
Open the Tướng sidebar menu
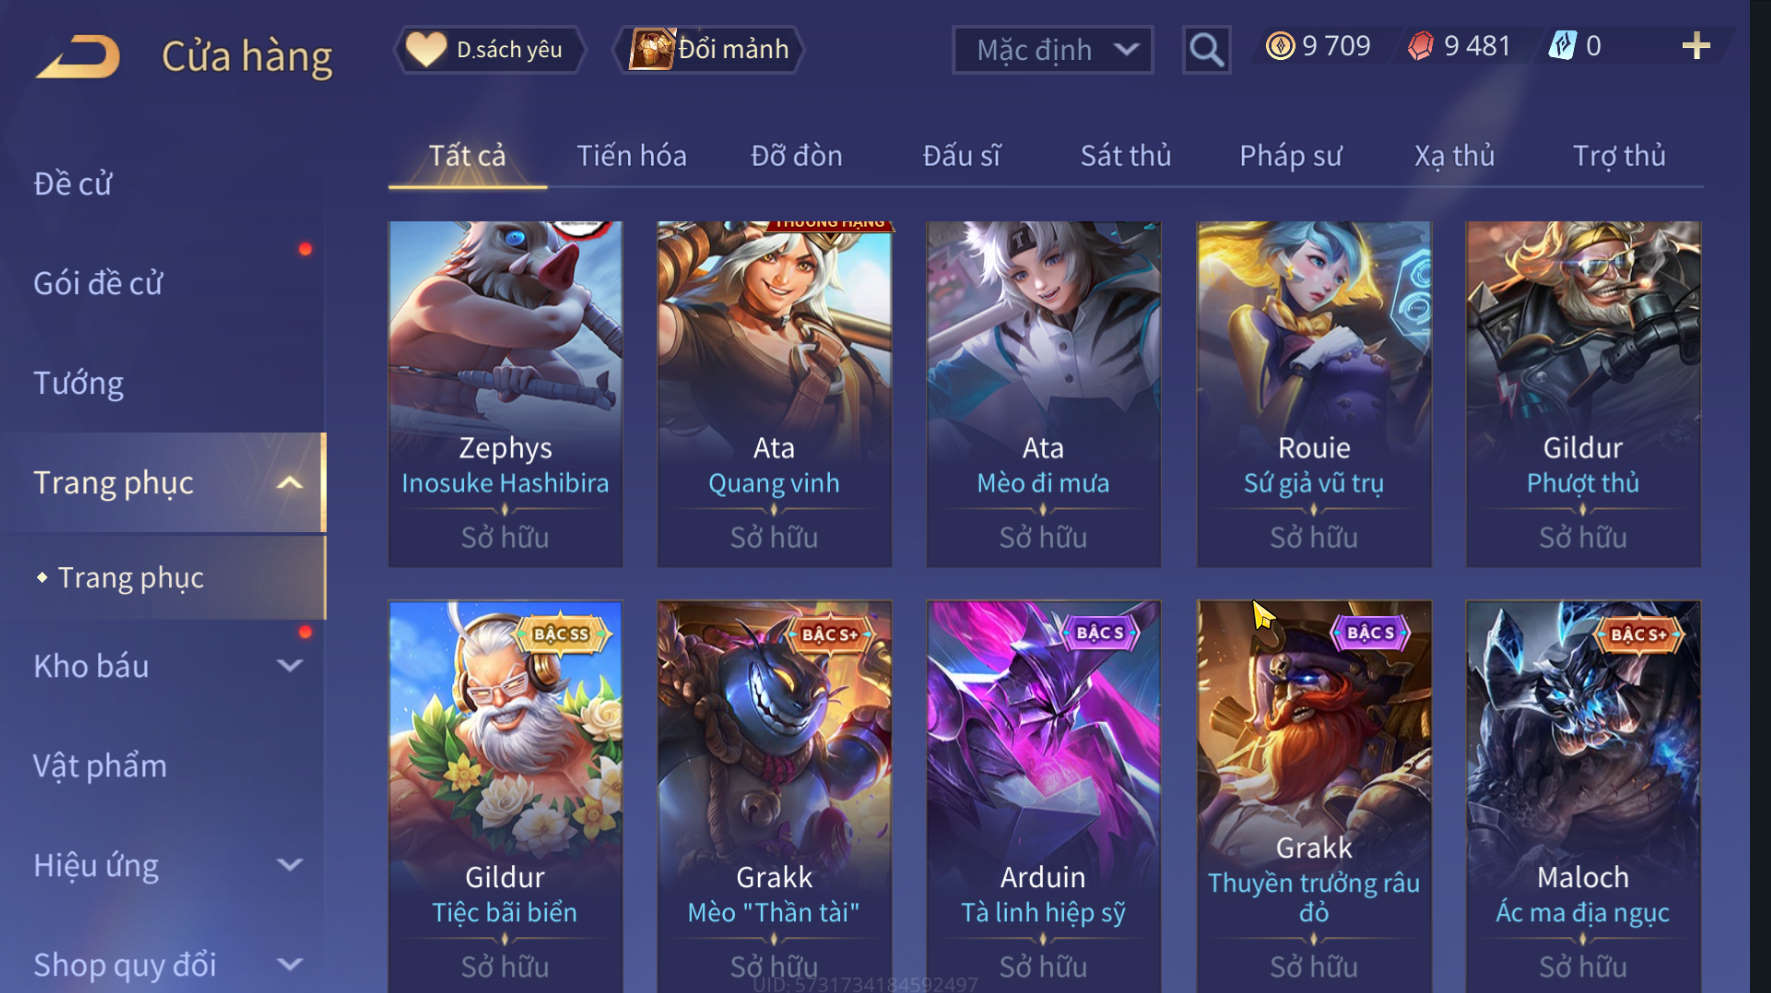pos(79,384)
